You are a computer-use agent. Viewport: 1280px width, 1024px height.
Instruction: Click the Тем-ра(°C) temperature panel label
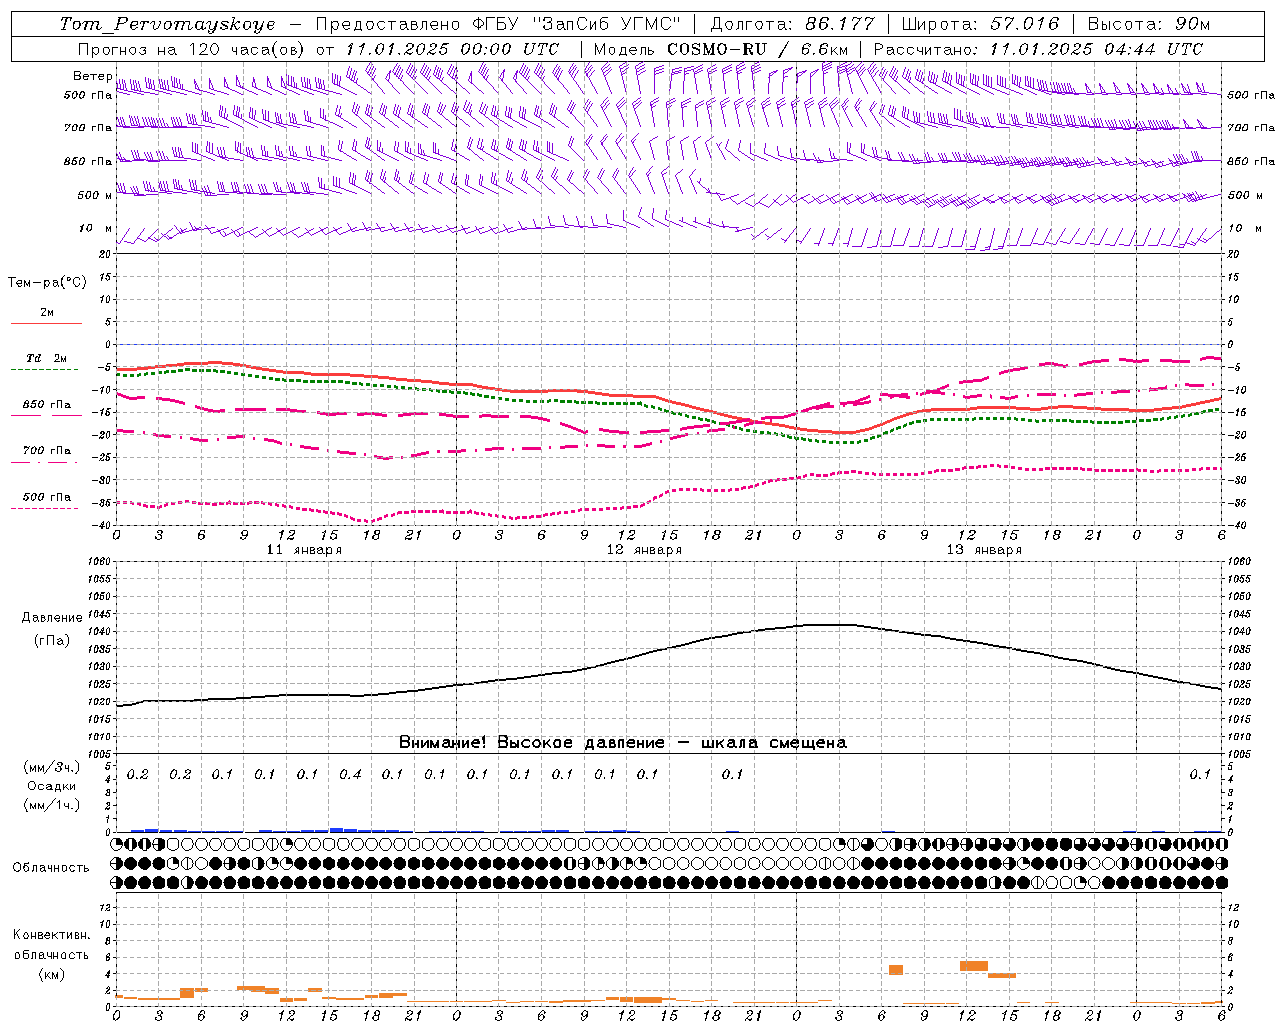(x=47, y=283)
